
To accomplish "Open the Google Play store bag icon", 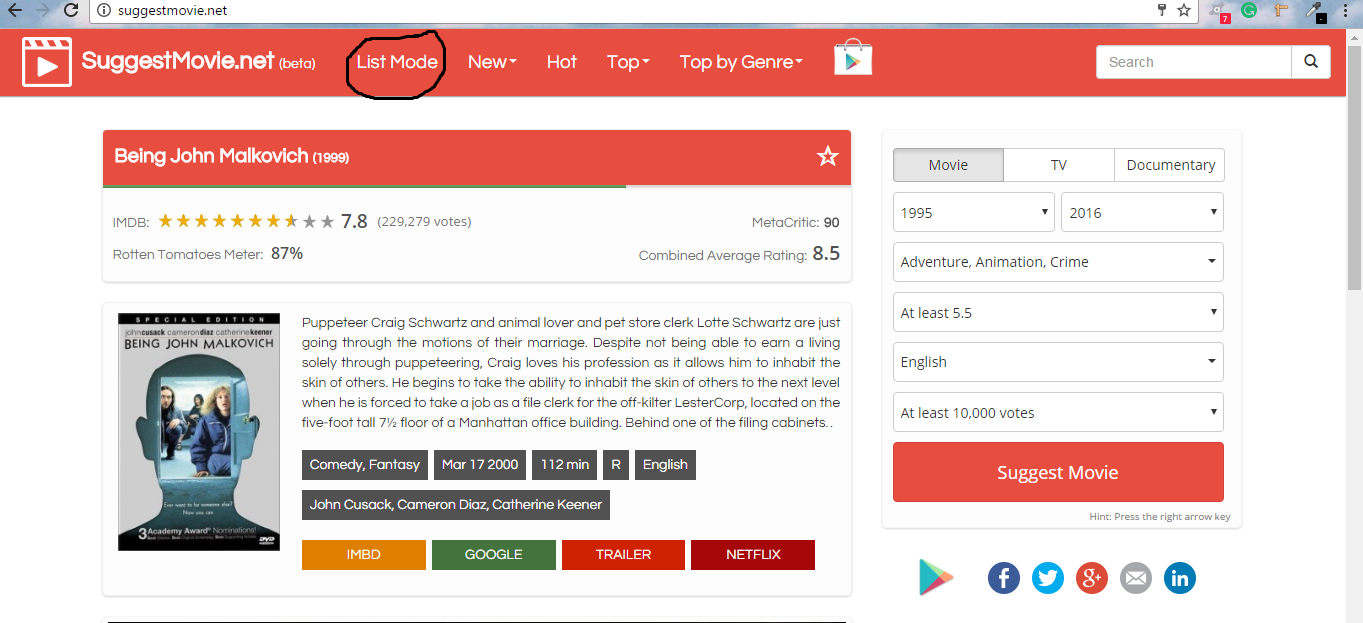I will (853, 58).
